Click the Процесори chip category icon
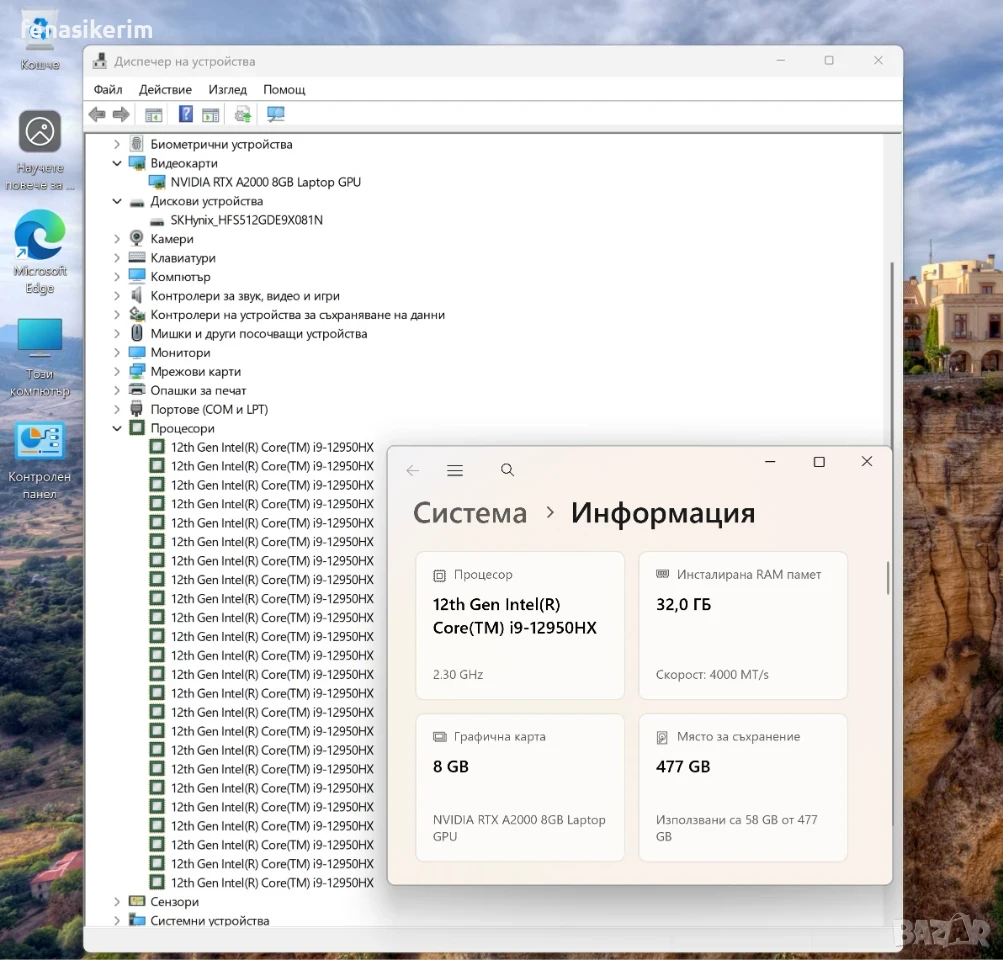Screen dimensions: 1003x960 coord(137,428)
